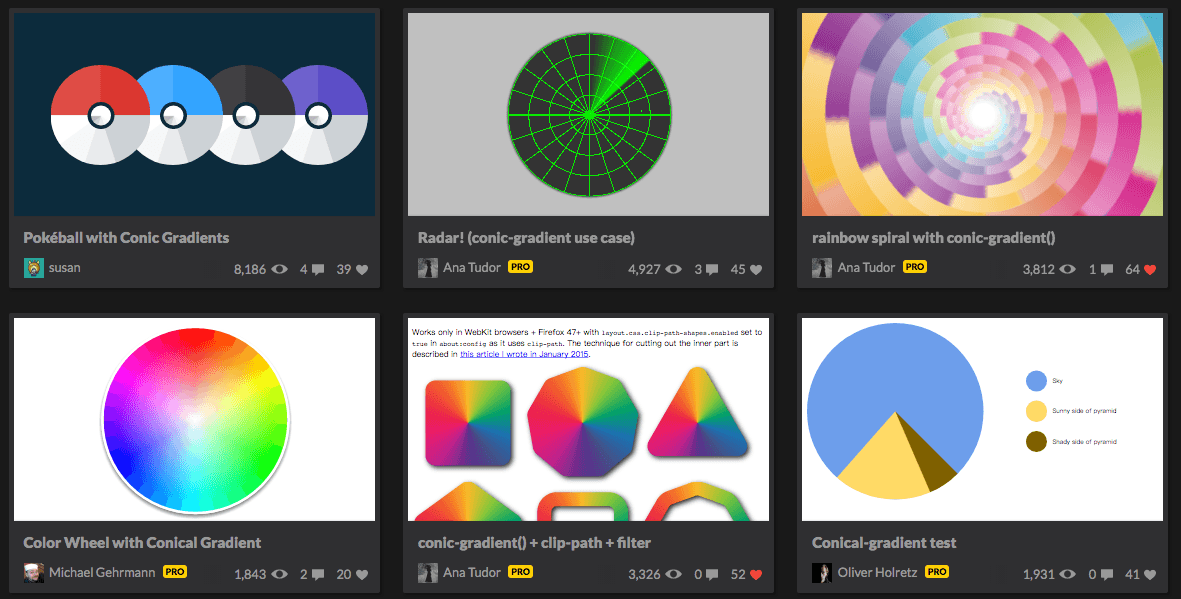
Task: Open comments icon on Color Wheel pen
Action: click(318, 575)
